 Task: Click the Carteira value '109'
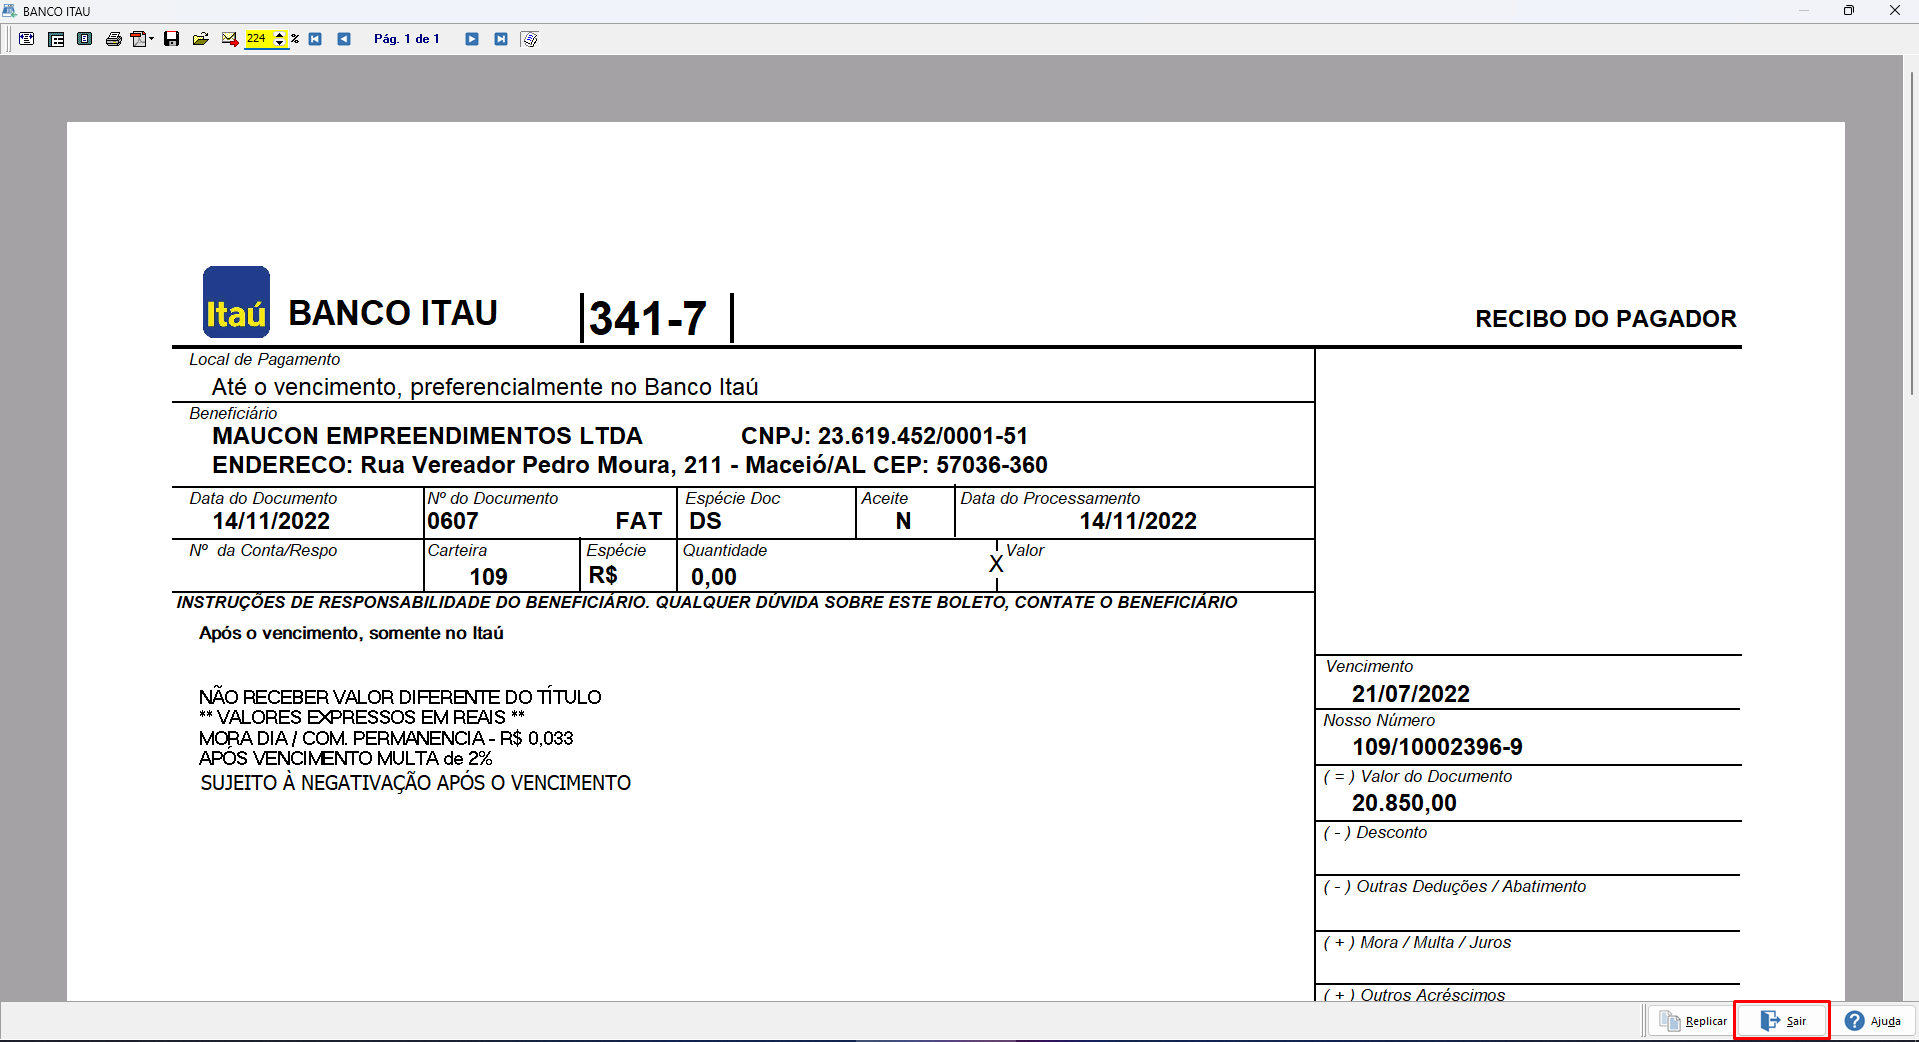[x=489, y=577]
